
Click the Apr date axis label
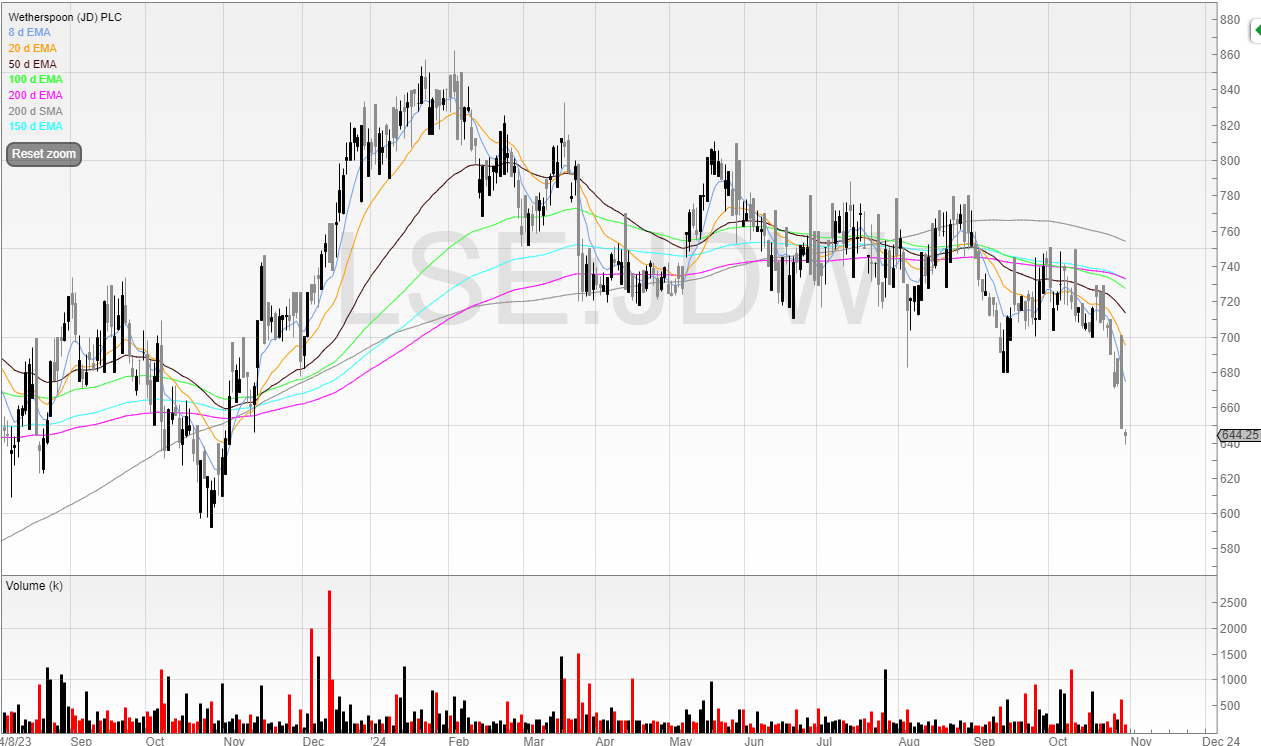604,741
